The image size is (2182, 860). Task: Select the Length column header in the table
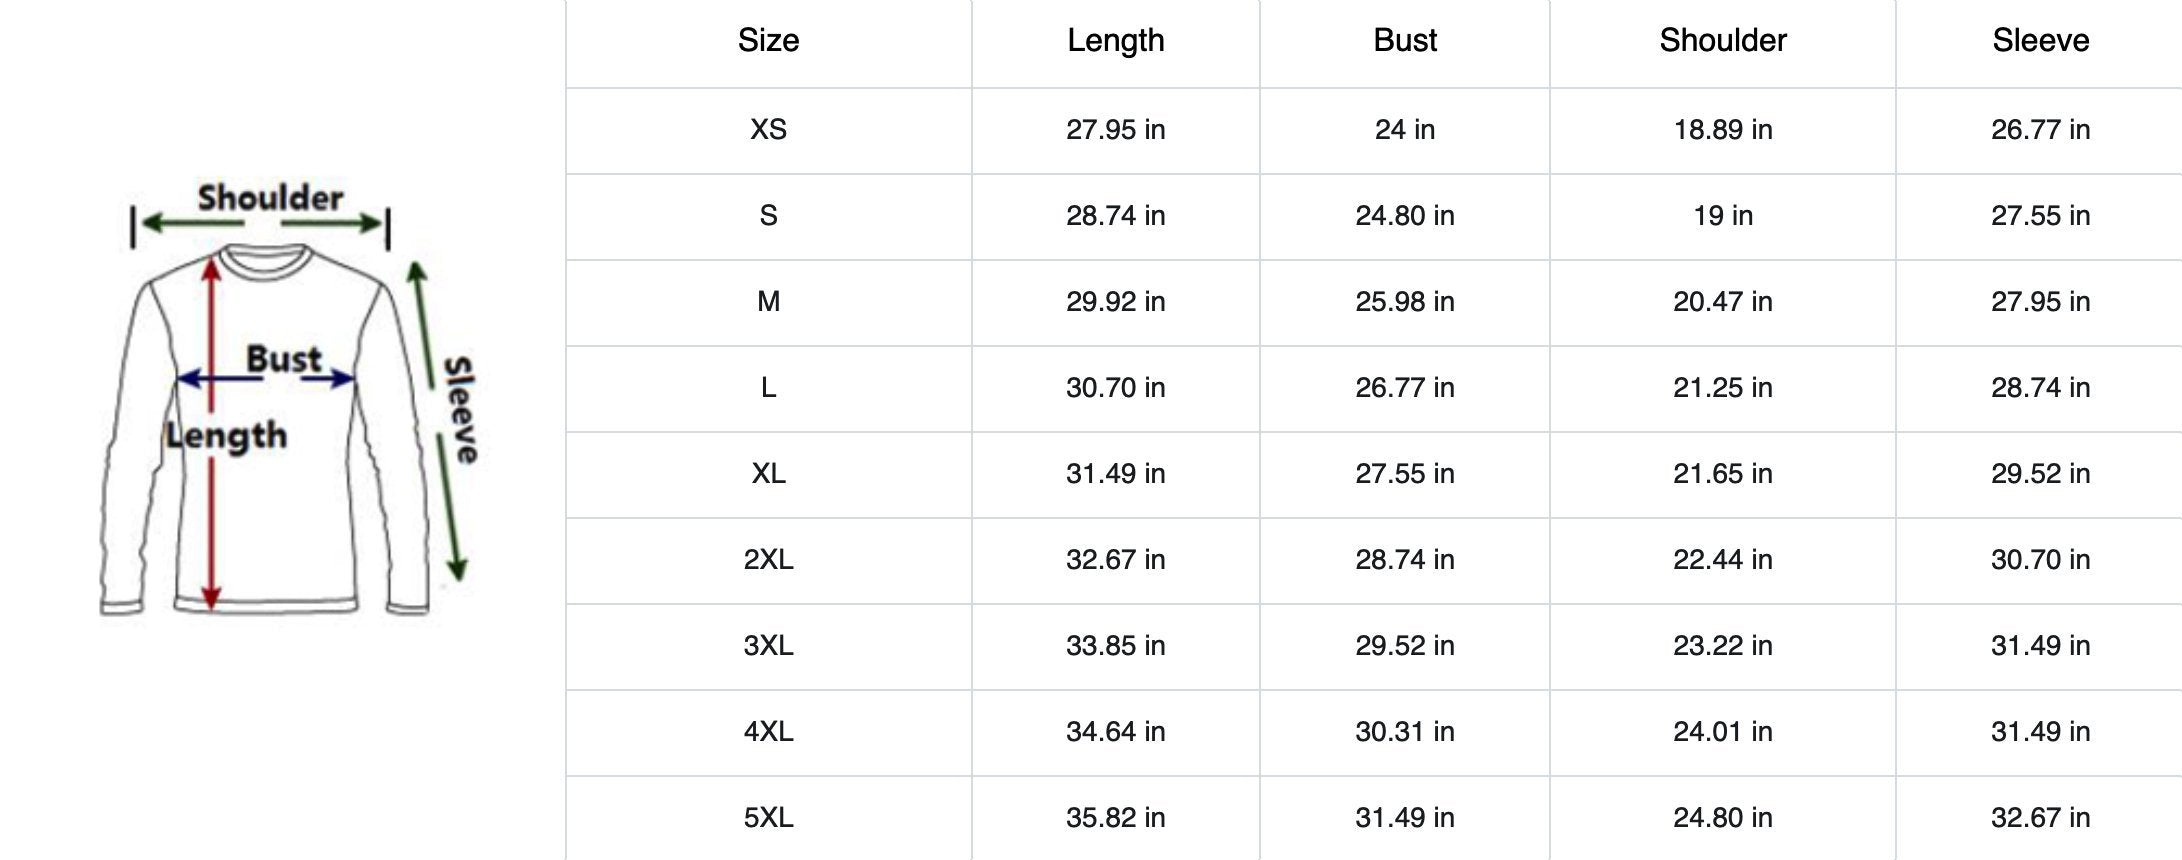click(x=1115, y=41)
